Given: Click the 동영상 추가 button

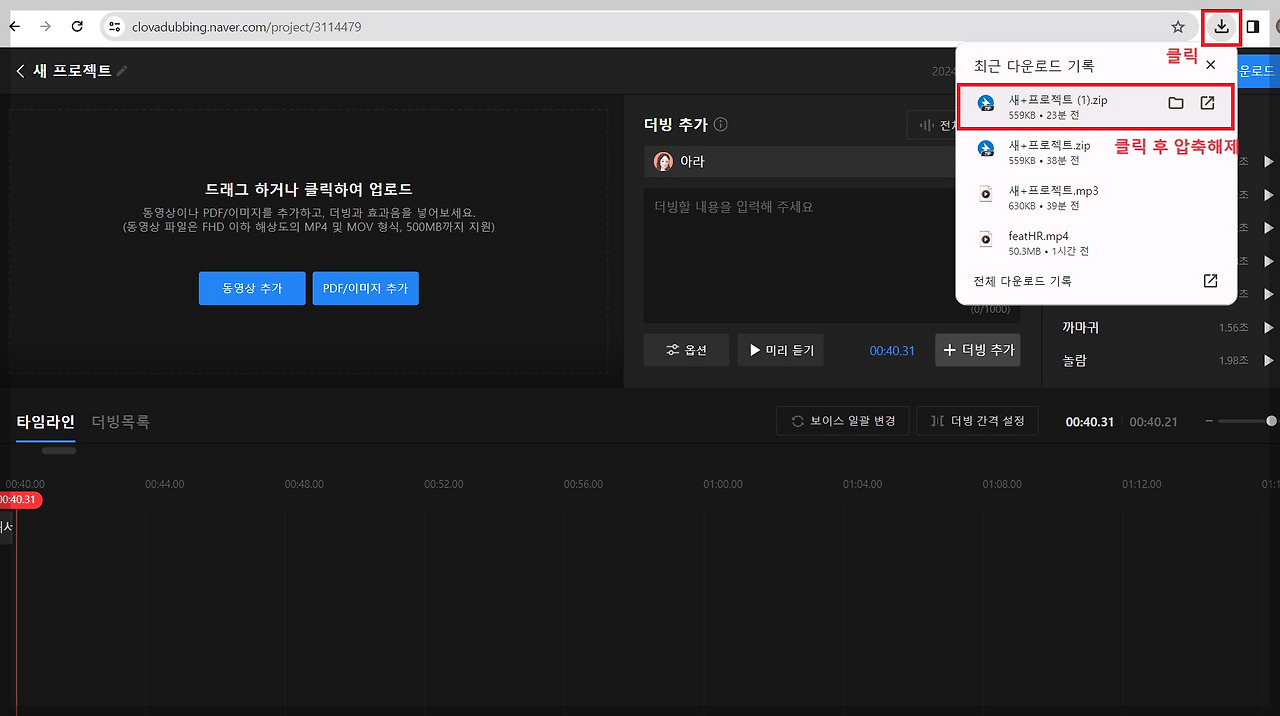Looking at the screenshot, I should pos(251,288).
